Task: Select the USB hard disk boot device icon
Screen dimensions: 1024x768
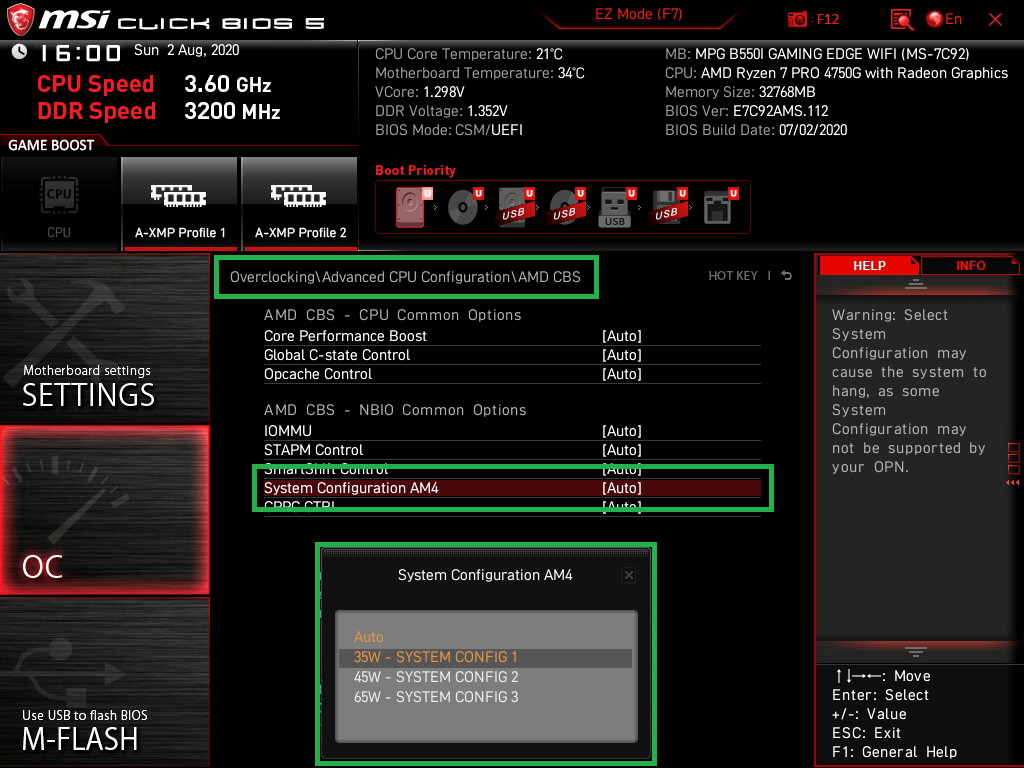Action: click(x=515, y=207)
